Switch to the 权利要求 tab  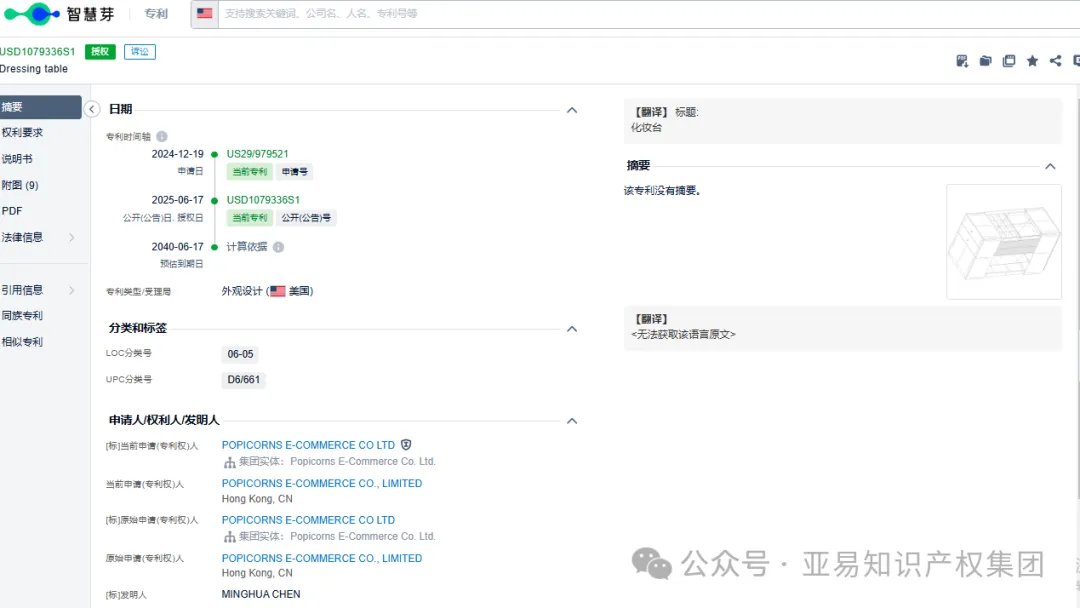[23, 133]
